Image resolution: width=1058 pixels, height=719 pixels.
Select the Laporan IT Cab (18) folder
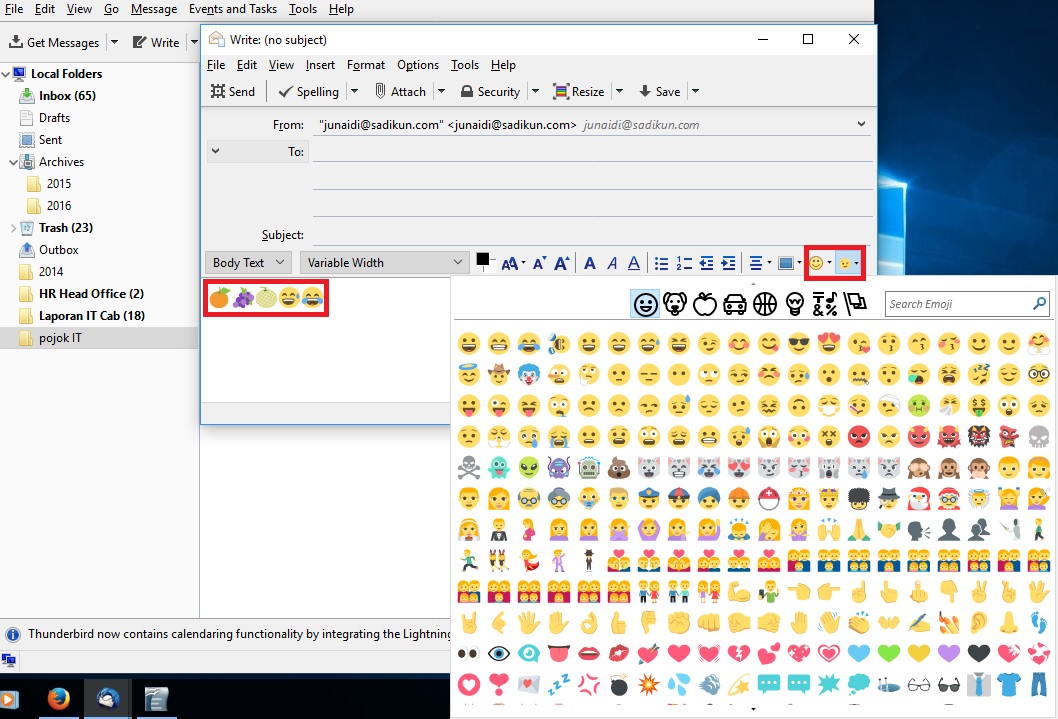coord(92,316)
